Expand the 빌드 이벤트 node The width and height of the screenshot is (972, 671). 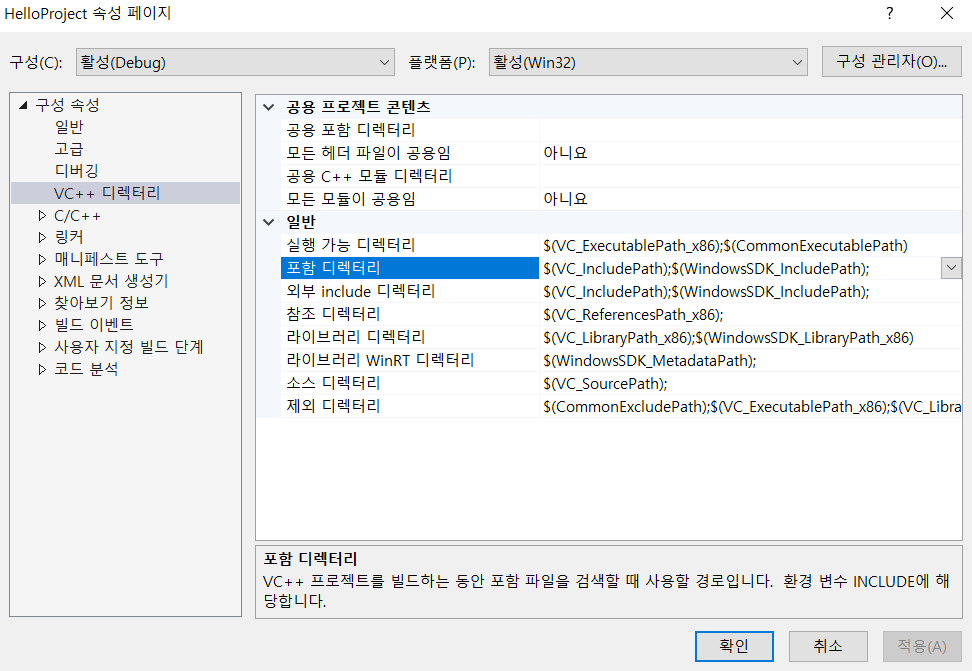[42, 325]
